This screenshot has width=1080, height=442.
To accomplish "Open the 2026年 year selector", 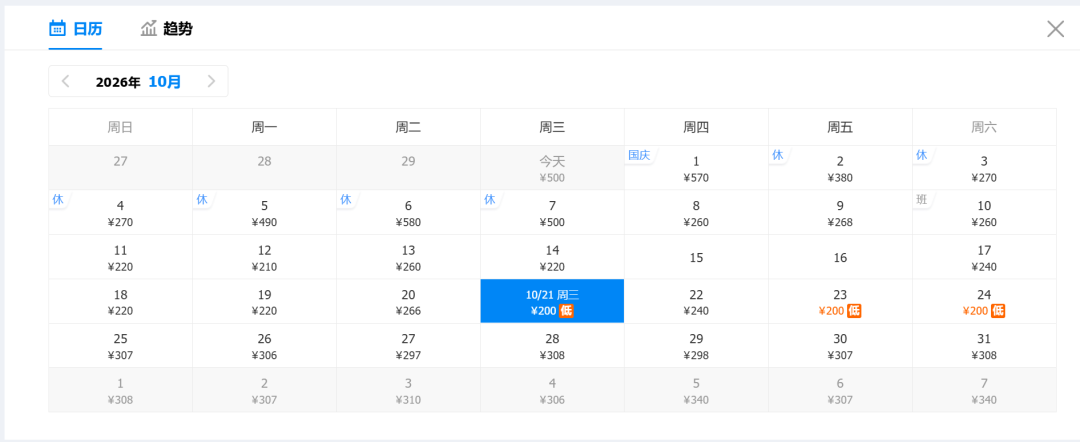I will coord(118,82).
